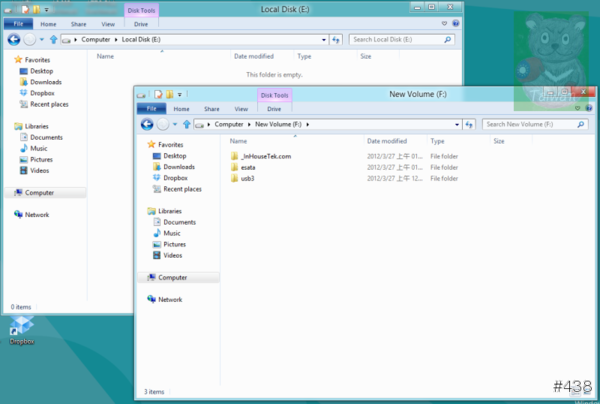Select the usb3 folder

[x=248, y=178]
